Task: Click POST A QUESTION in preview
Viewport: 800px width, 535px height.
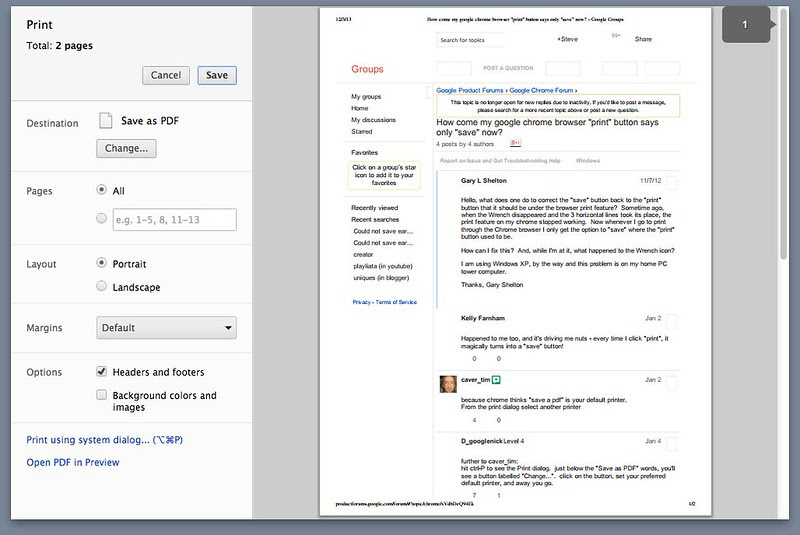Action: [x=508, y=68]
